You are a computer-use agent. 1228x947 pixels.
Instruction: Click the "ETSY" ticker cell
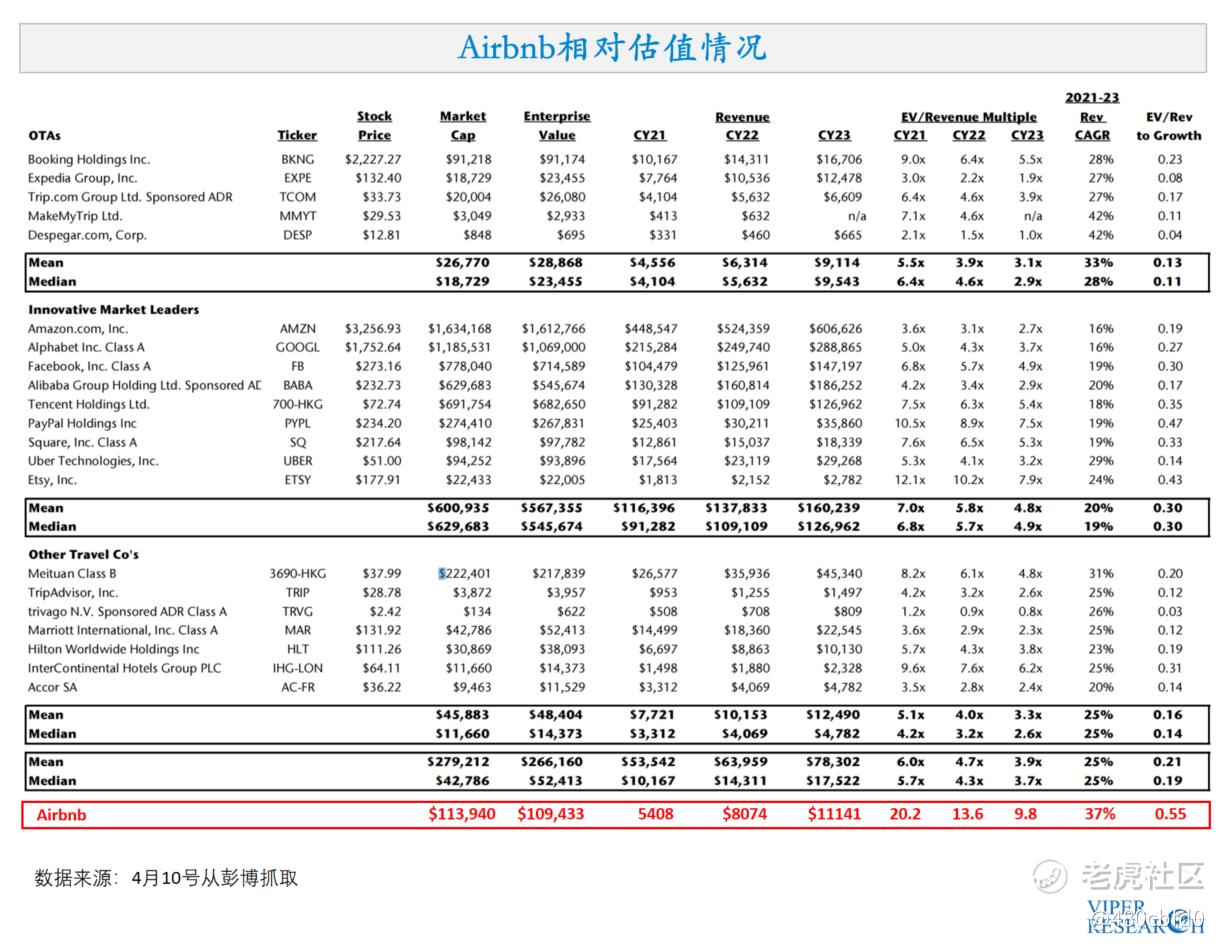point(297,480)
